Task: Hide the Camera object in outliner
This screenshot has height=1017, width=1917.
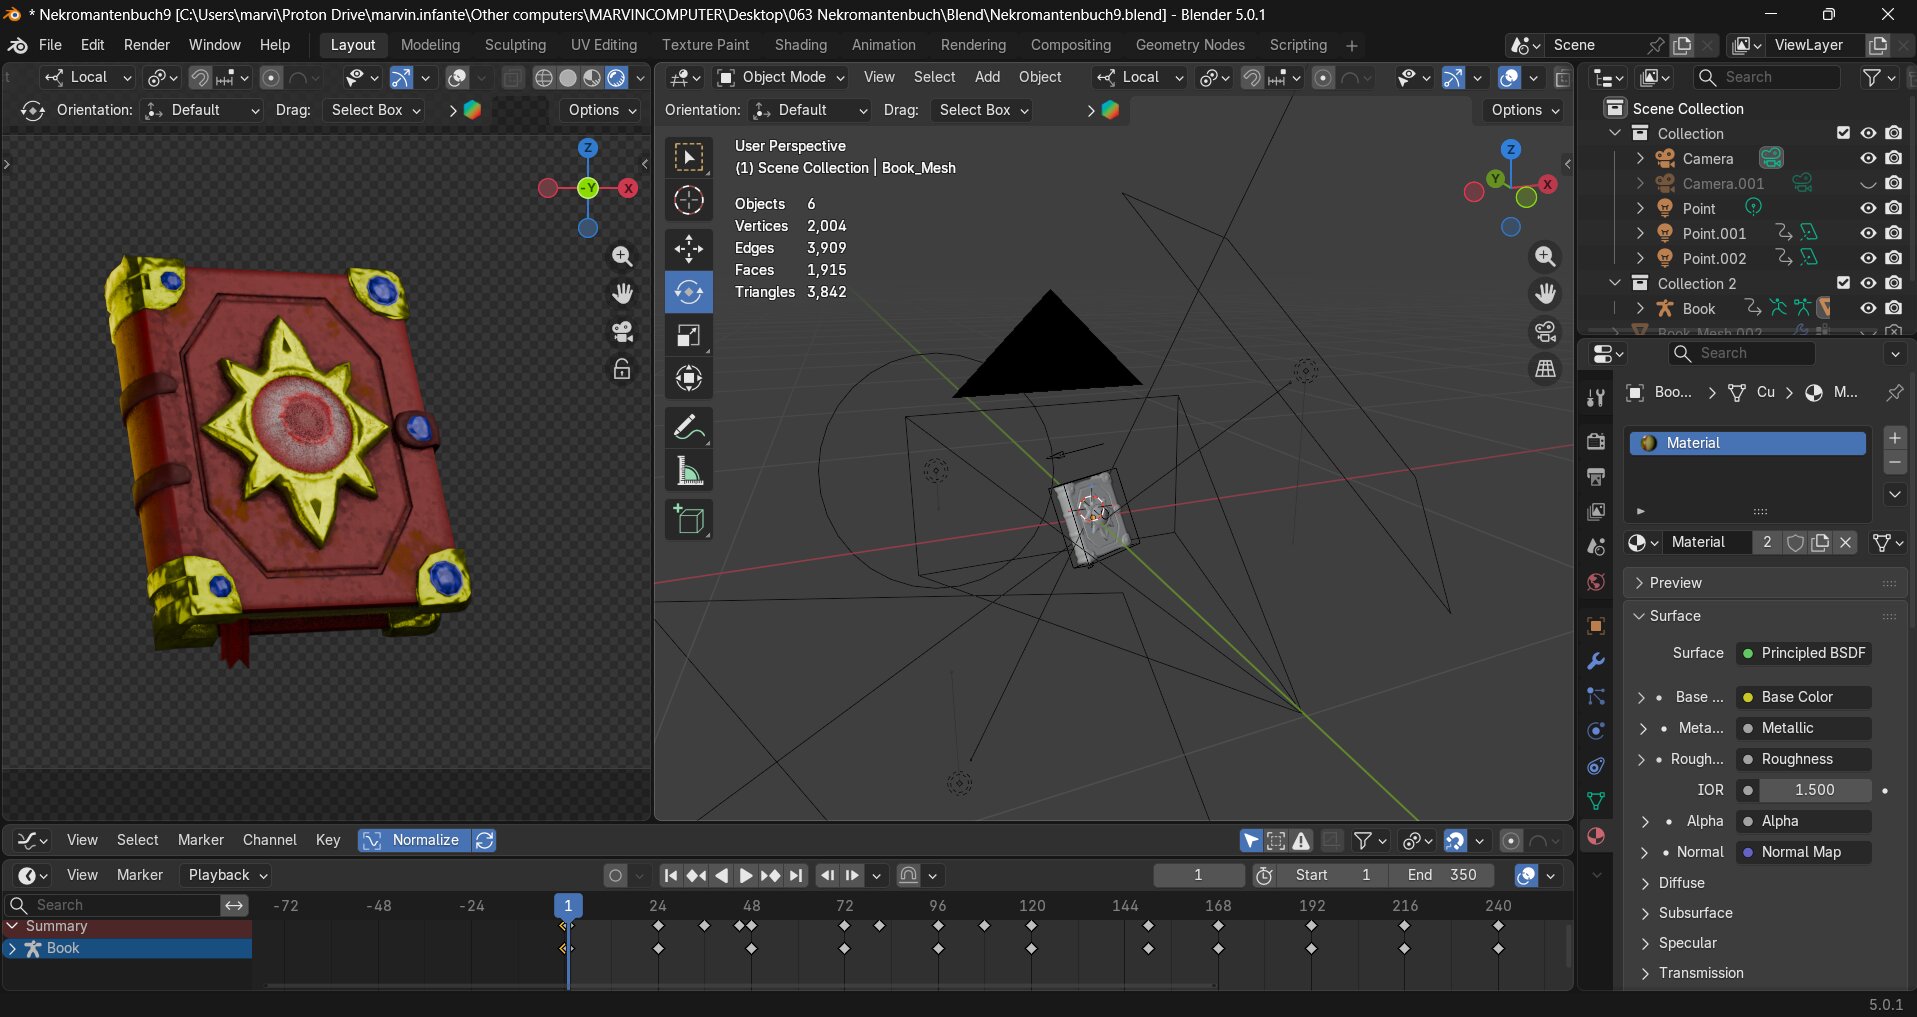Action: coord(1867,158)
